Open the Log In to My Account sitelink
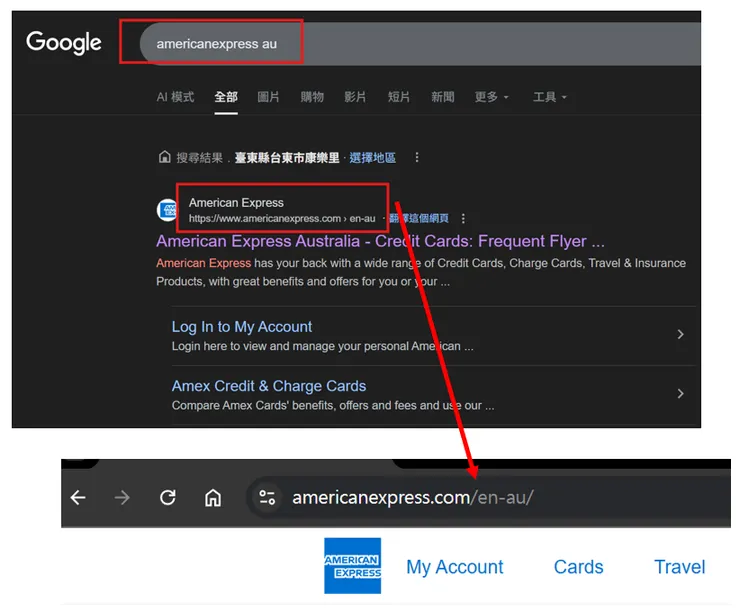The height and width of the screenshot is (609, 740). tap(242, 327)
